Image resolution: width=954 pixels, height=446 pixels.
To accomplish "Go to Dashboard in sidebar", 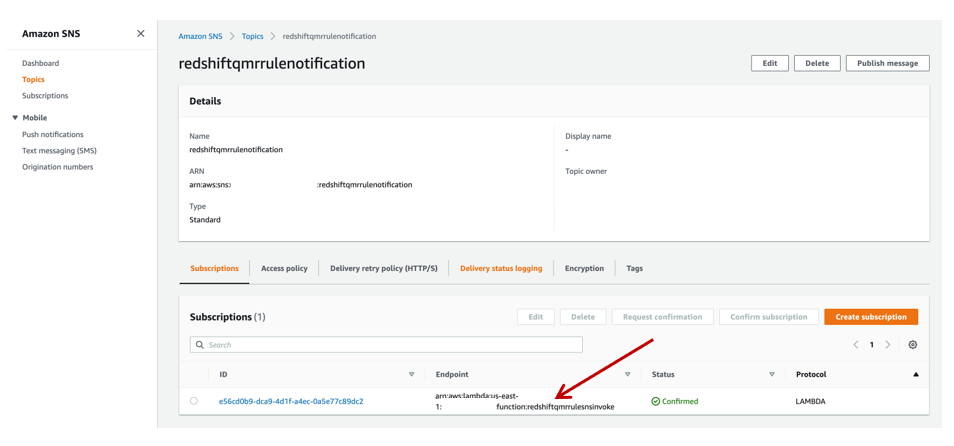I will tap(41, 63).
